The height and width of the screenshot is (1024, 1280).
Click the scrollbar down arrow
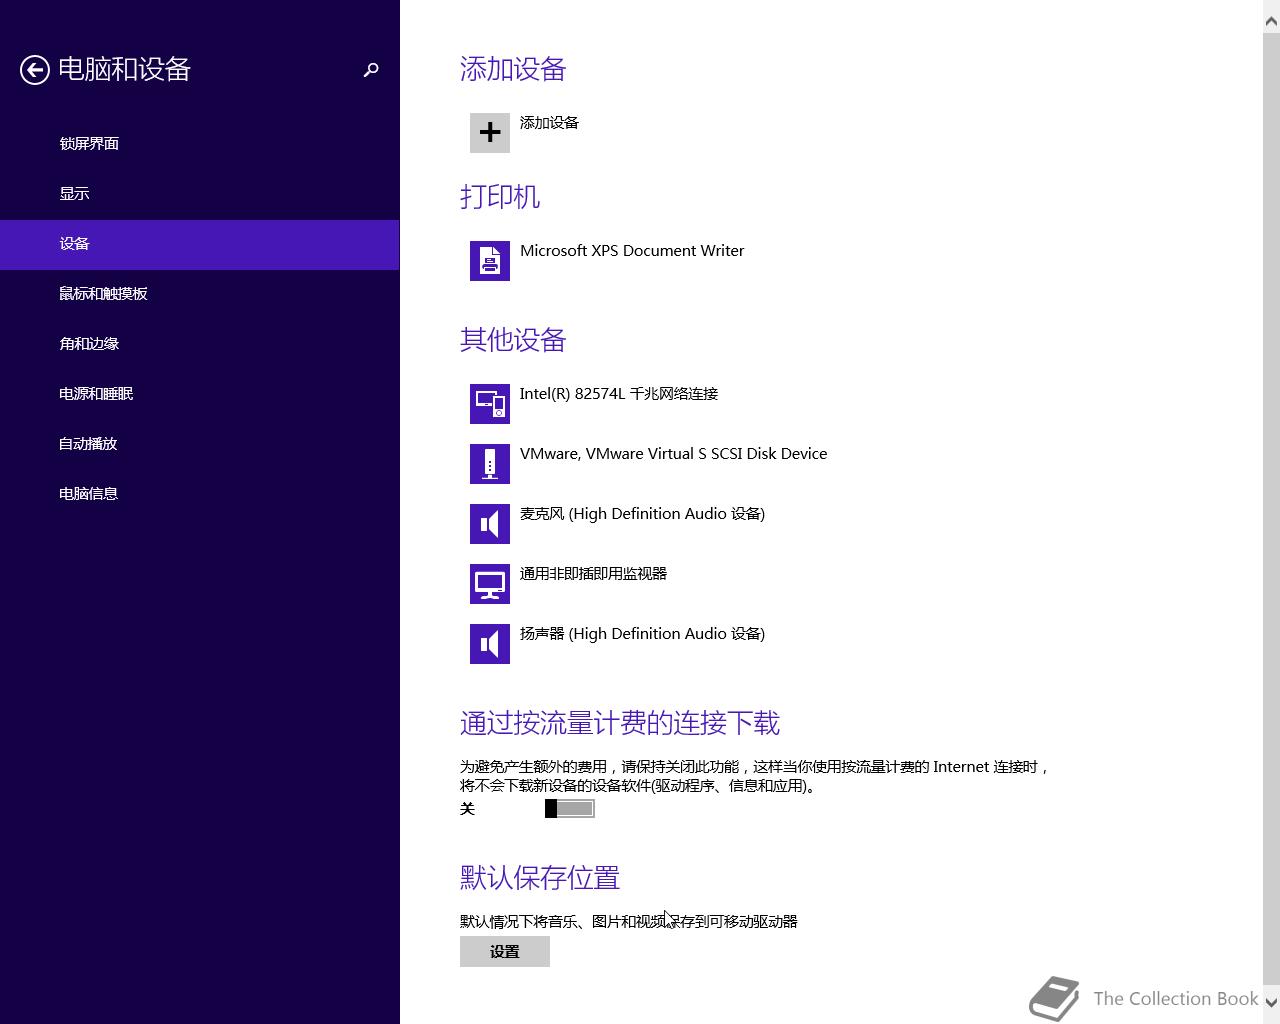click(x=1271, y=1001)
